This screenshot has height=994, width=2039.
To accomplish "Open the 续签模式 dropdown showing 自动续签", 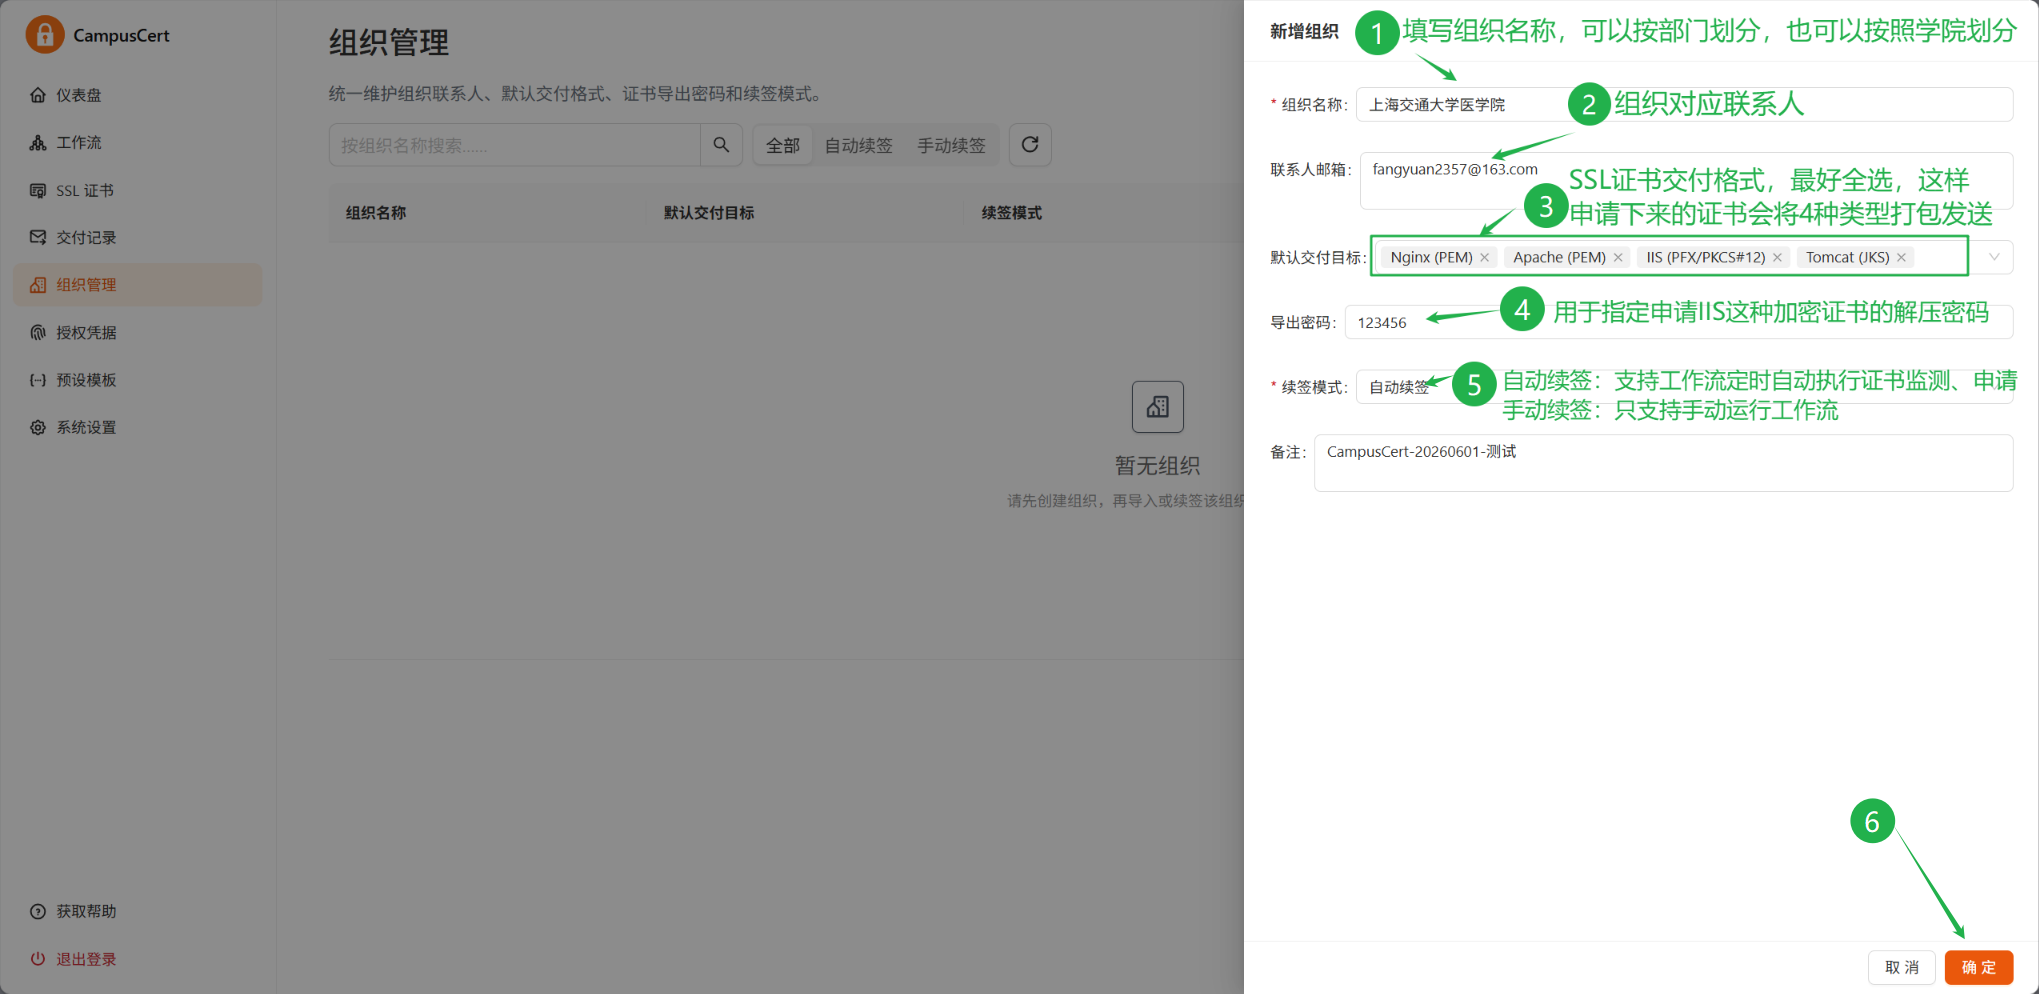I will (1684, 387).
